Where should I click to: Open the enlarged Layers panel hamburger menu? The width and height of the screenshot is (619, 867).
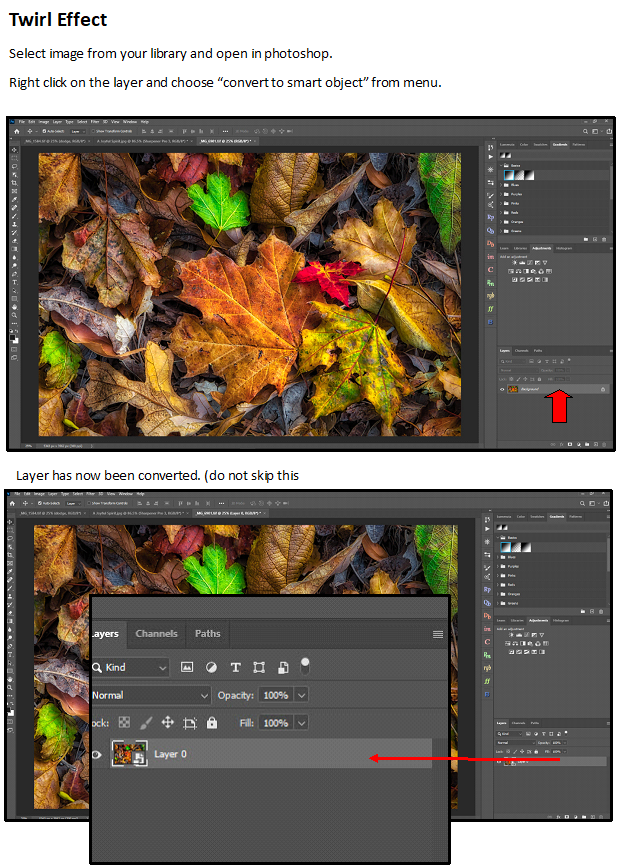coord(437,634)
